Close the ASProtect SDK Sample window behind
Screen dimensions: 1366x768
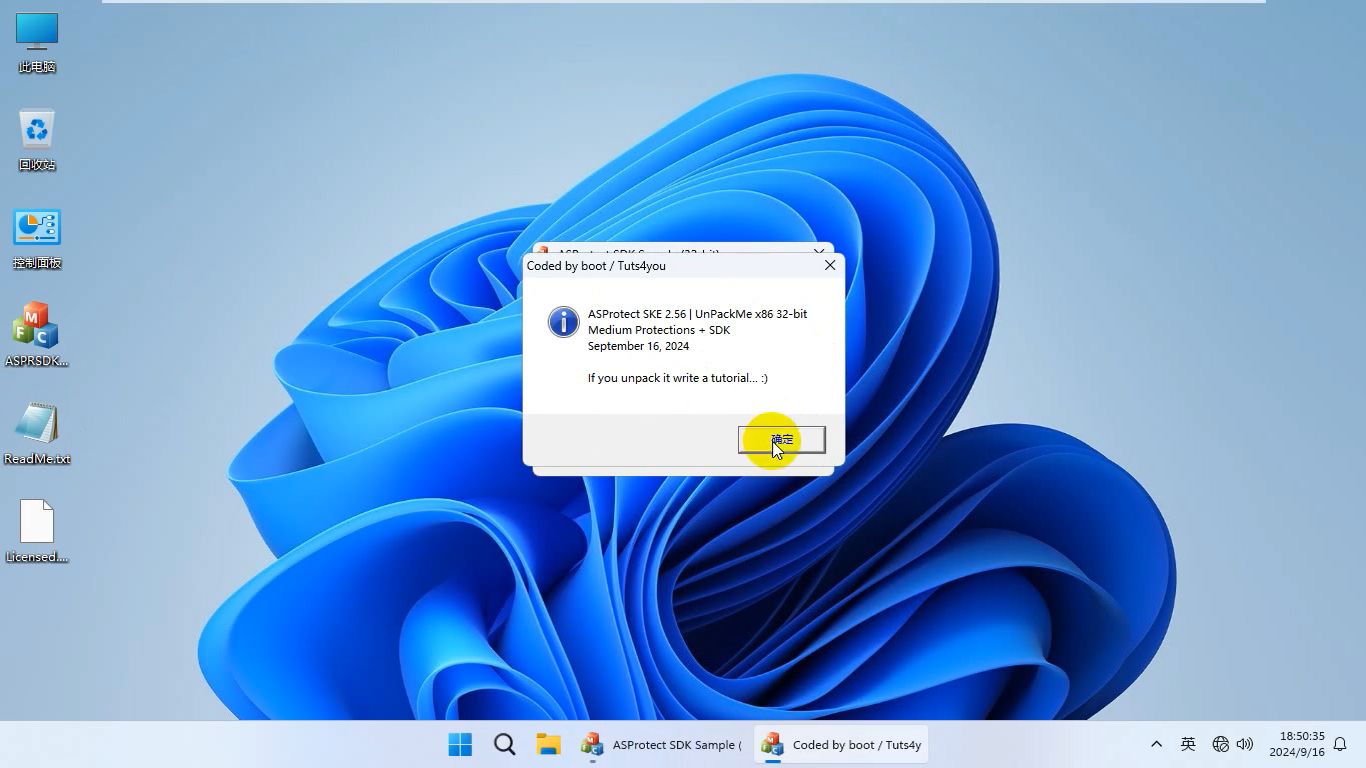(x=819, y=250)
